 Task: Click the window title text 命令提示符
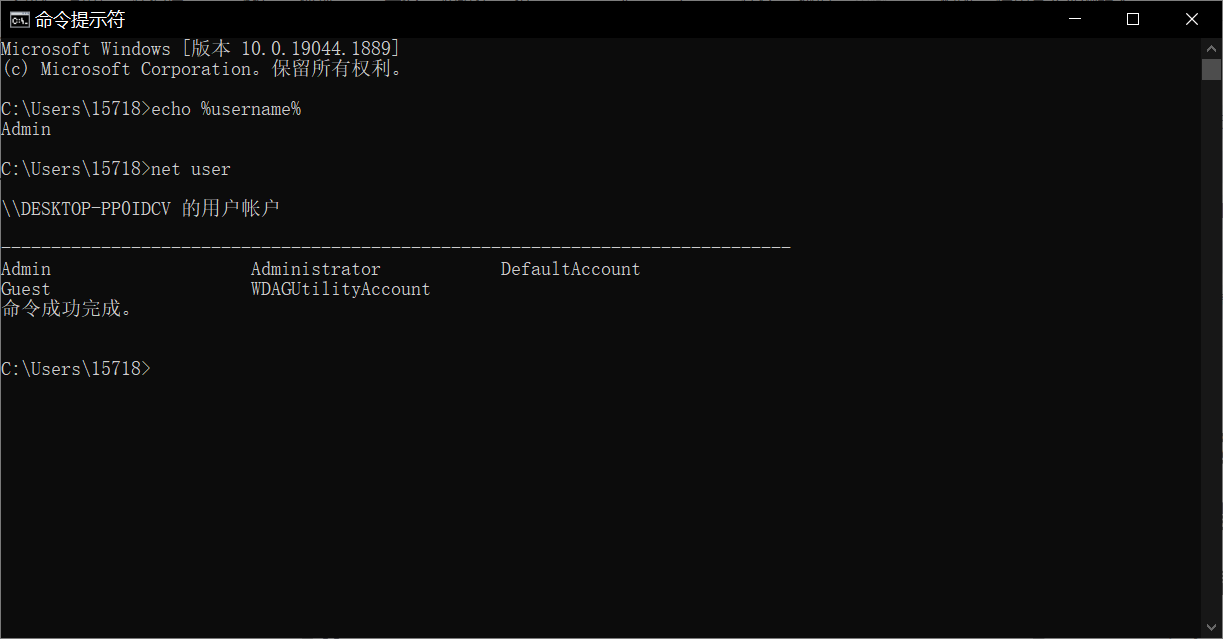pos(80,20)
